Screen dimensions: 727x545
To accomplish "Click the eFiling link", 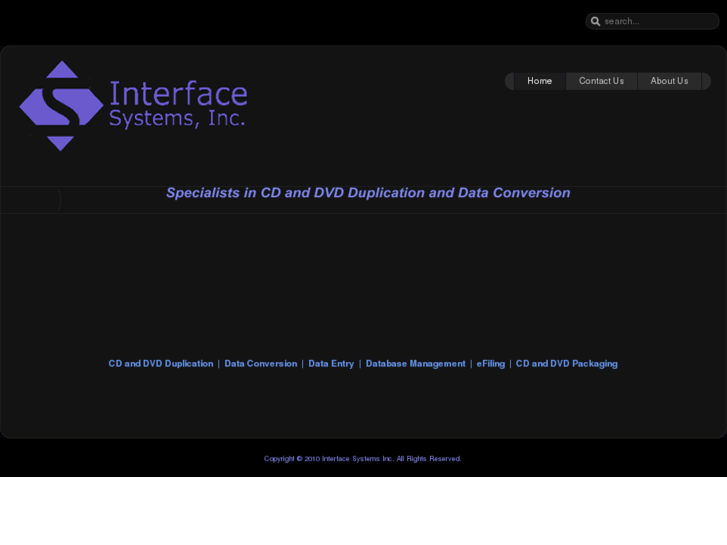I will click(491, 364).
